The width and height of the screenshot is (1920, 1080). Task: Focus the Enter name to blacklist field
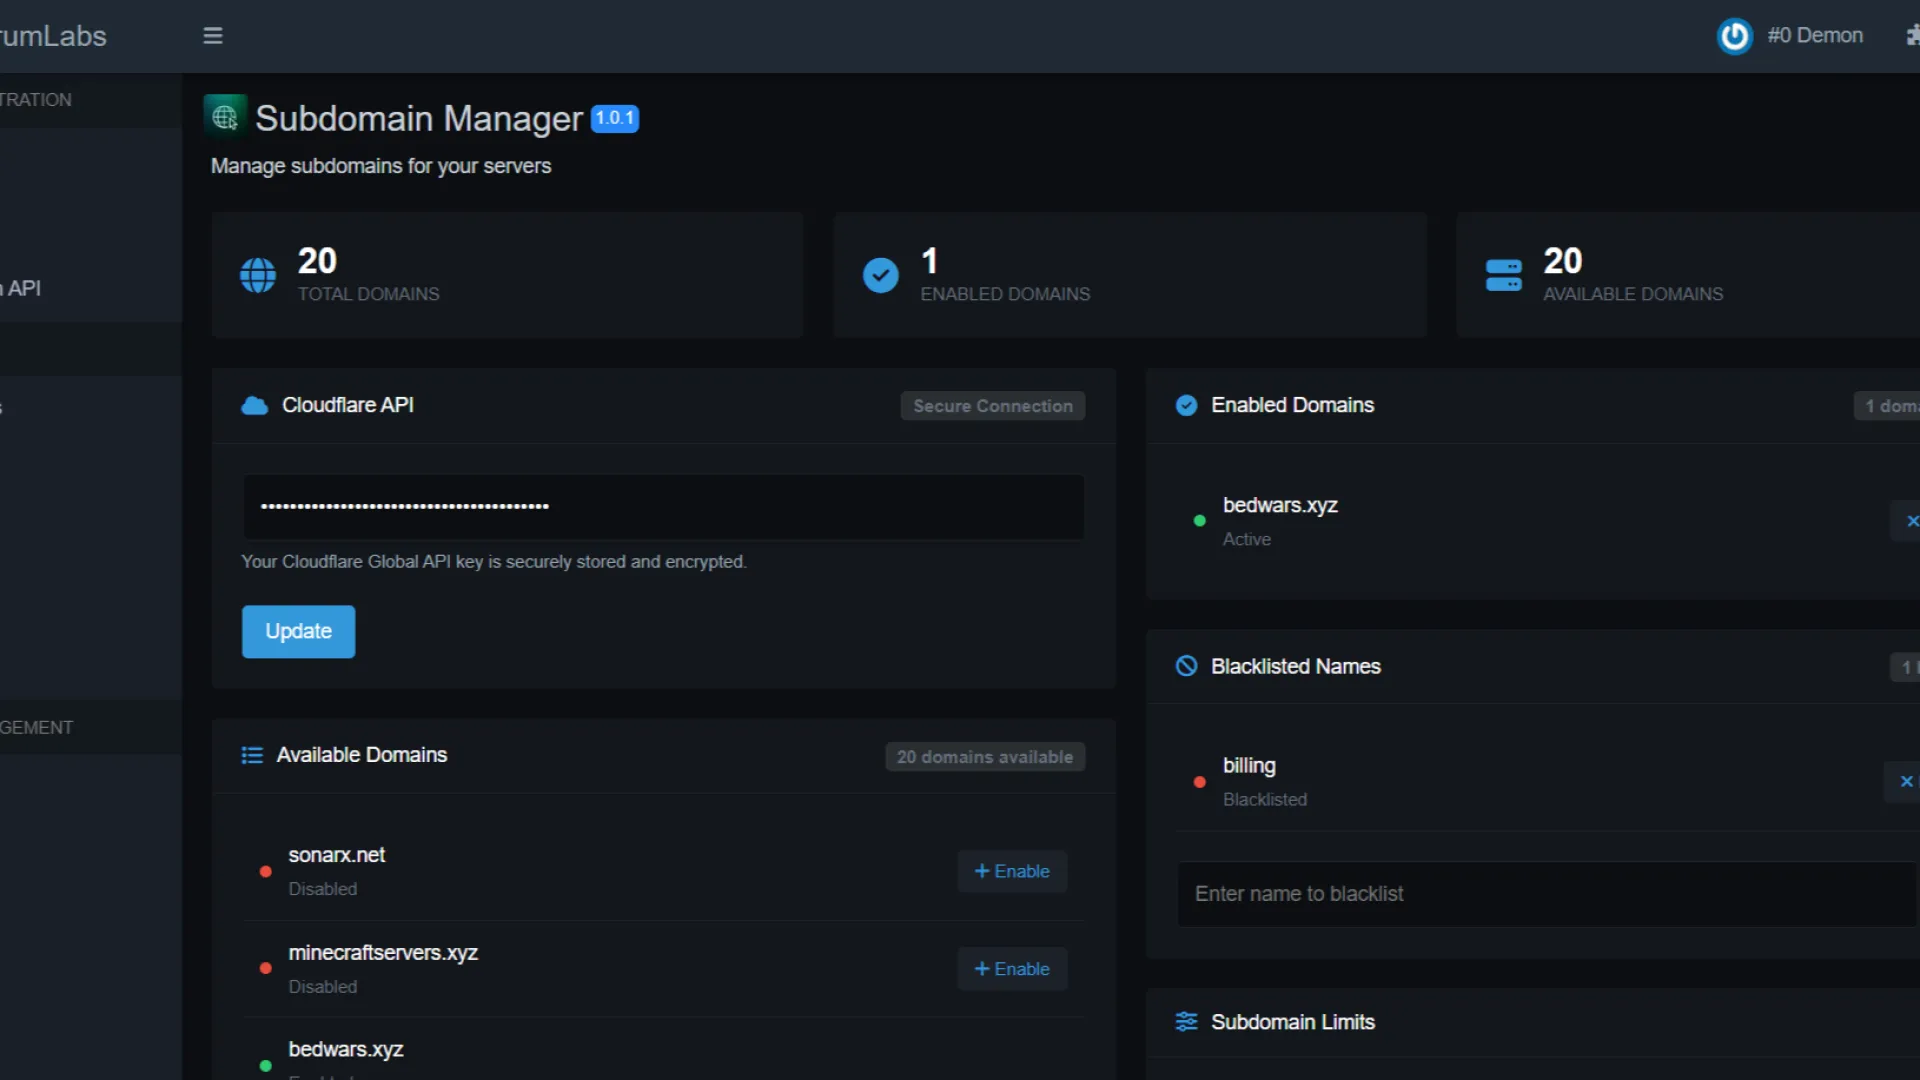[x=1545, y=894]
